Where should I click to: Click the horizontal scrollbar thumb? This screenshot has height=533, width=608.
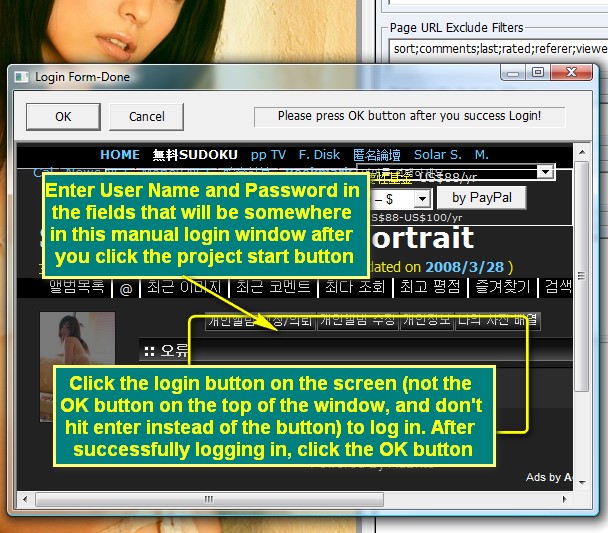(x=209, y=499)
